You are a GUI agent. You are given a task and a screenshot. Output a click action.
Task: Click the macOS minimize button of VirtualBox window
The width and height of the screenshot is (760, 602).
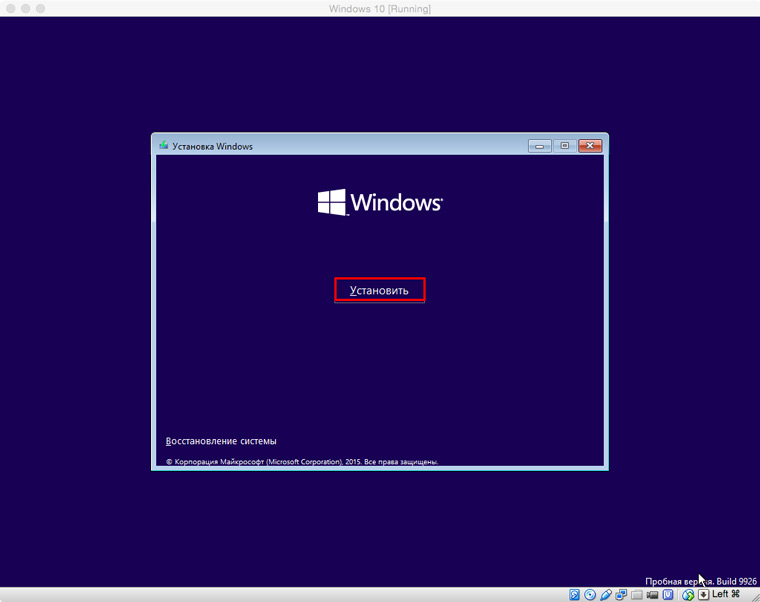pos(26,9)
